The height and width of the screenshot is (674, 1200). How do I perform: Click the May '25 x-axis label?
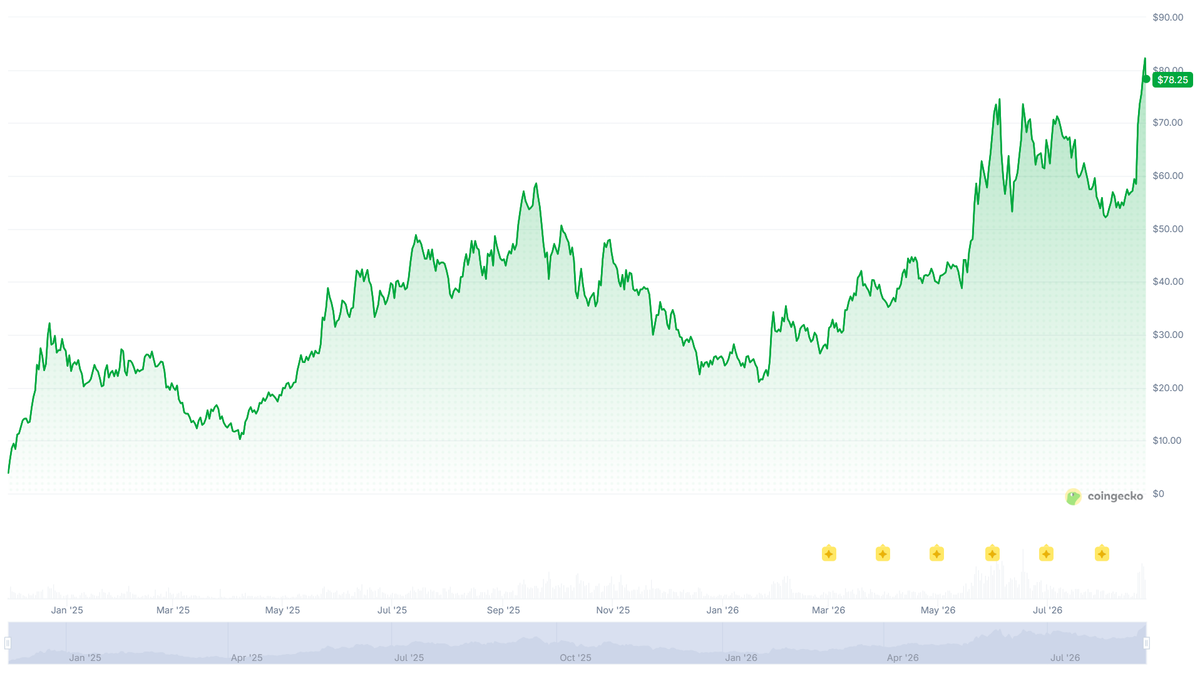coord(282,610)
